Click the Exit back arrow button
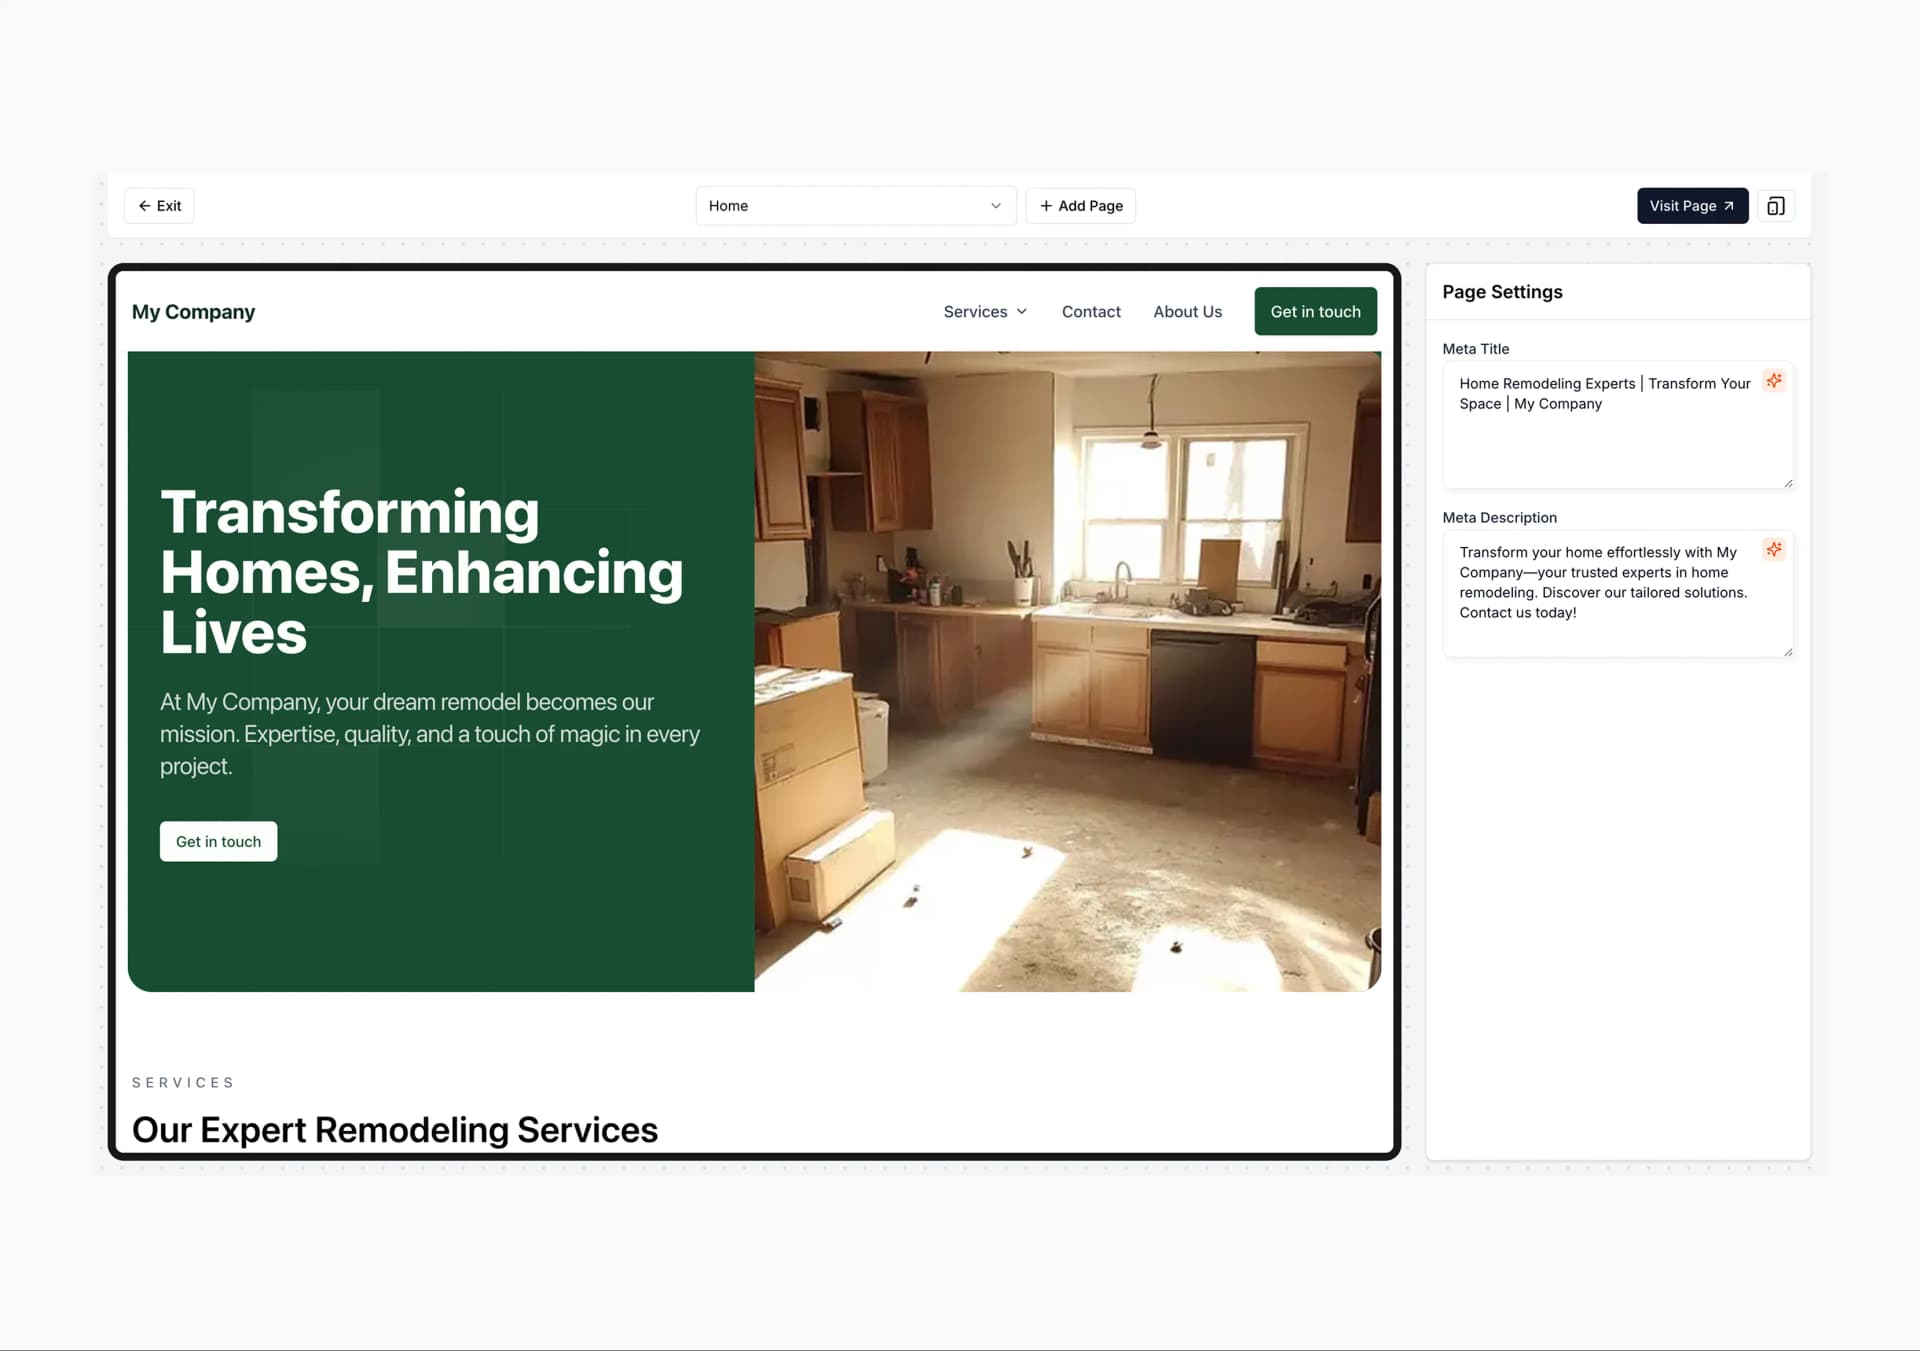This screenshot has height=1351, width=1920. [159, 206]
